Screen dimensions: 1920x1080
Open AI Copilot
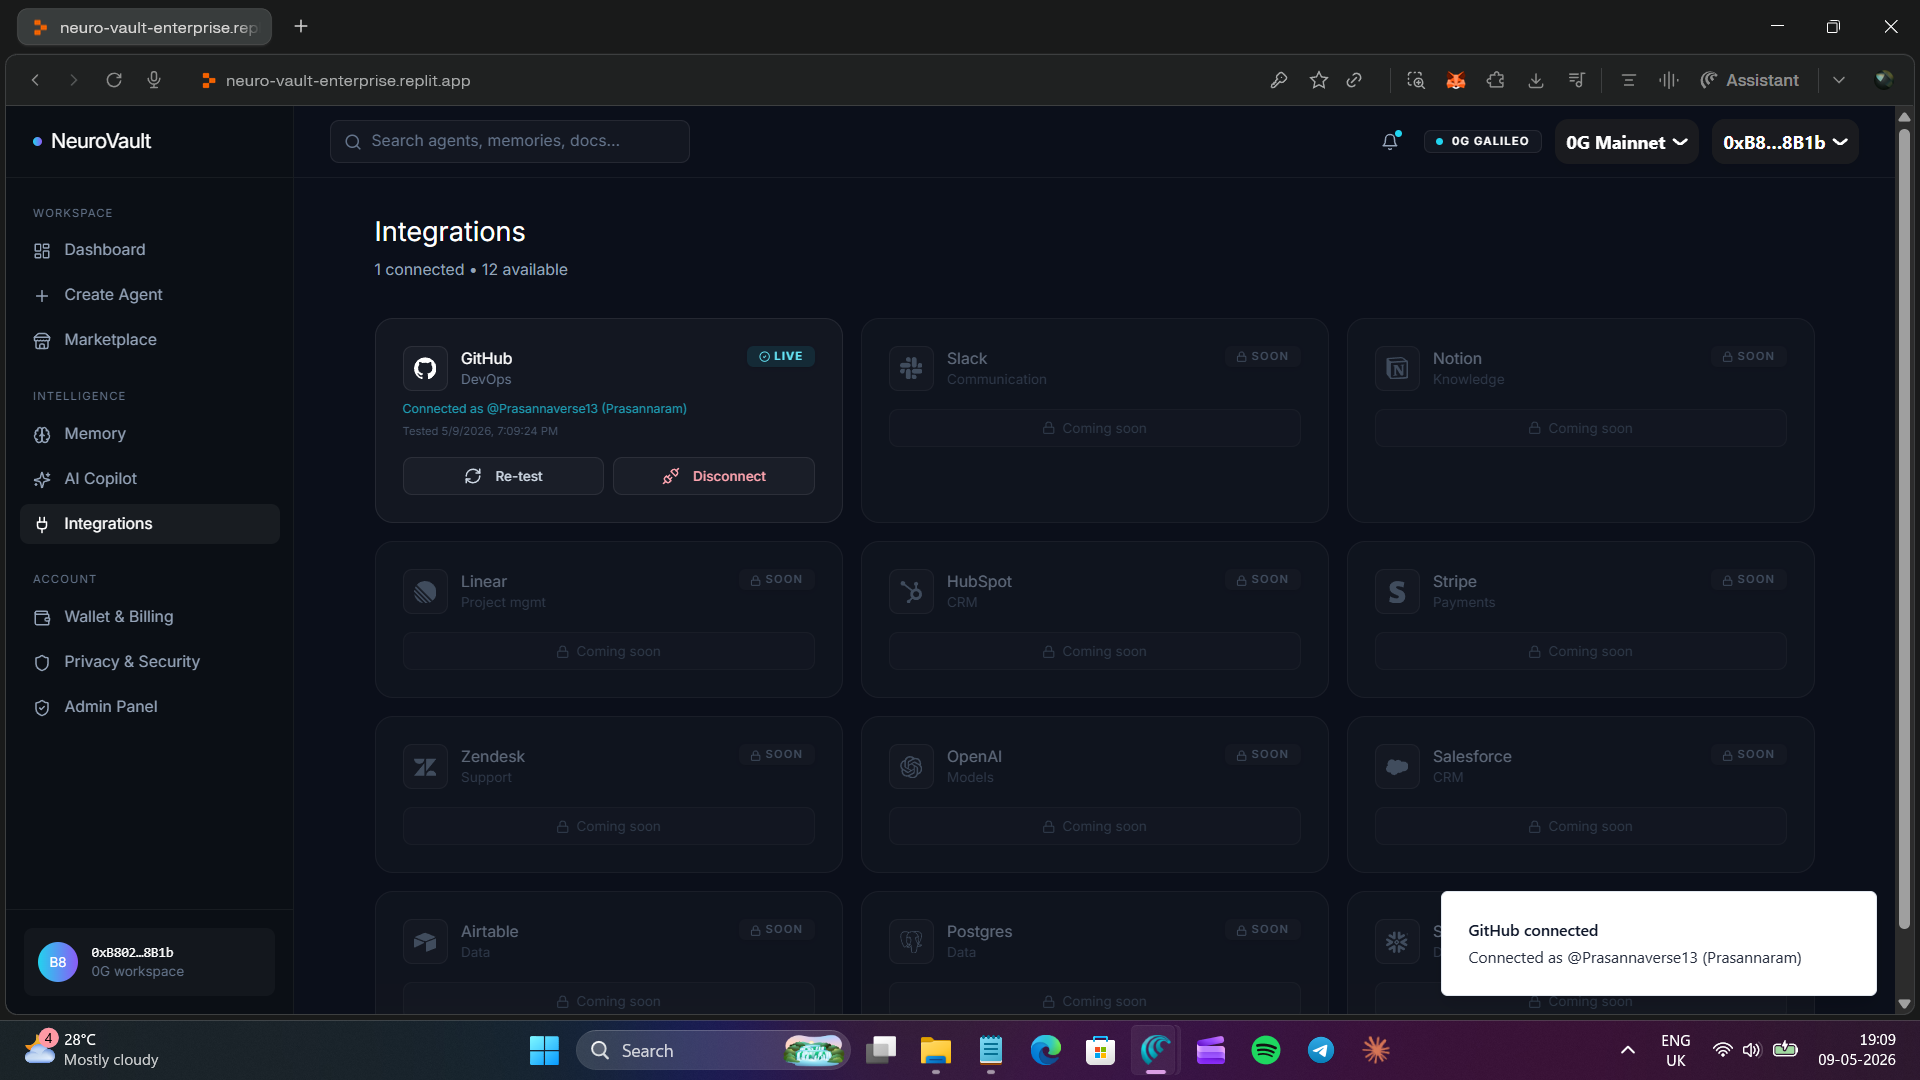pos(150,479)
